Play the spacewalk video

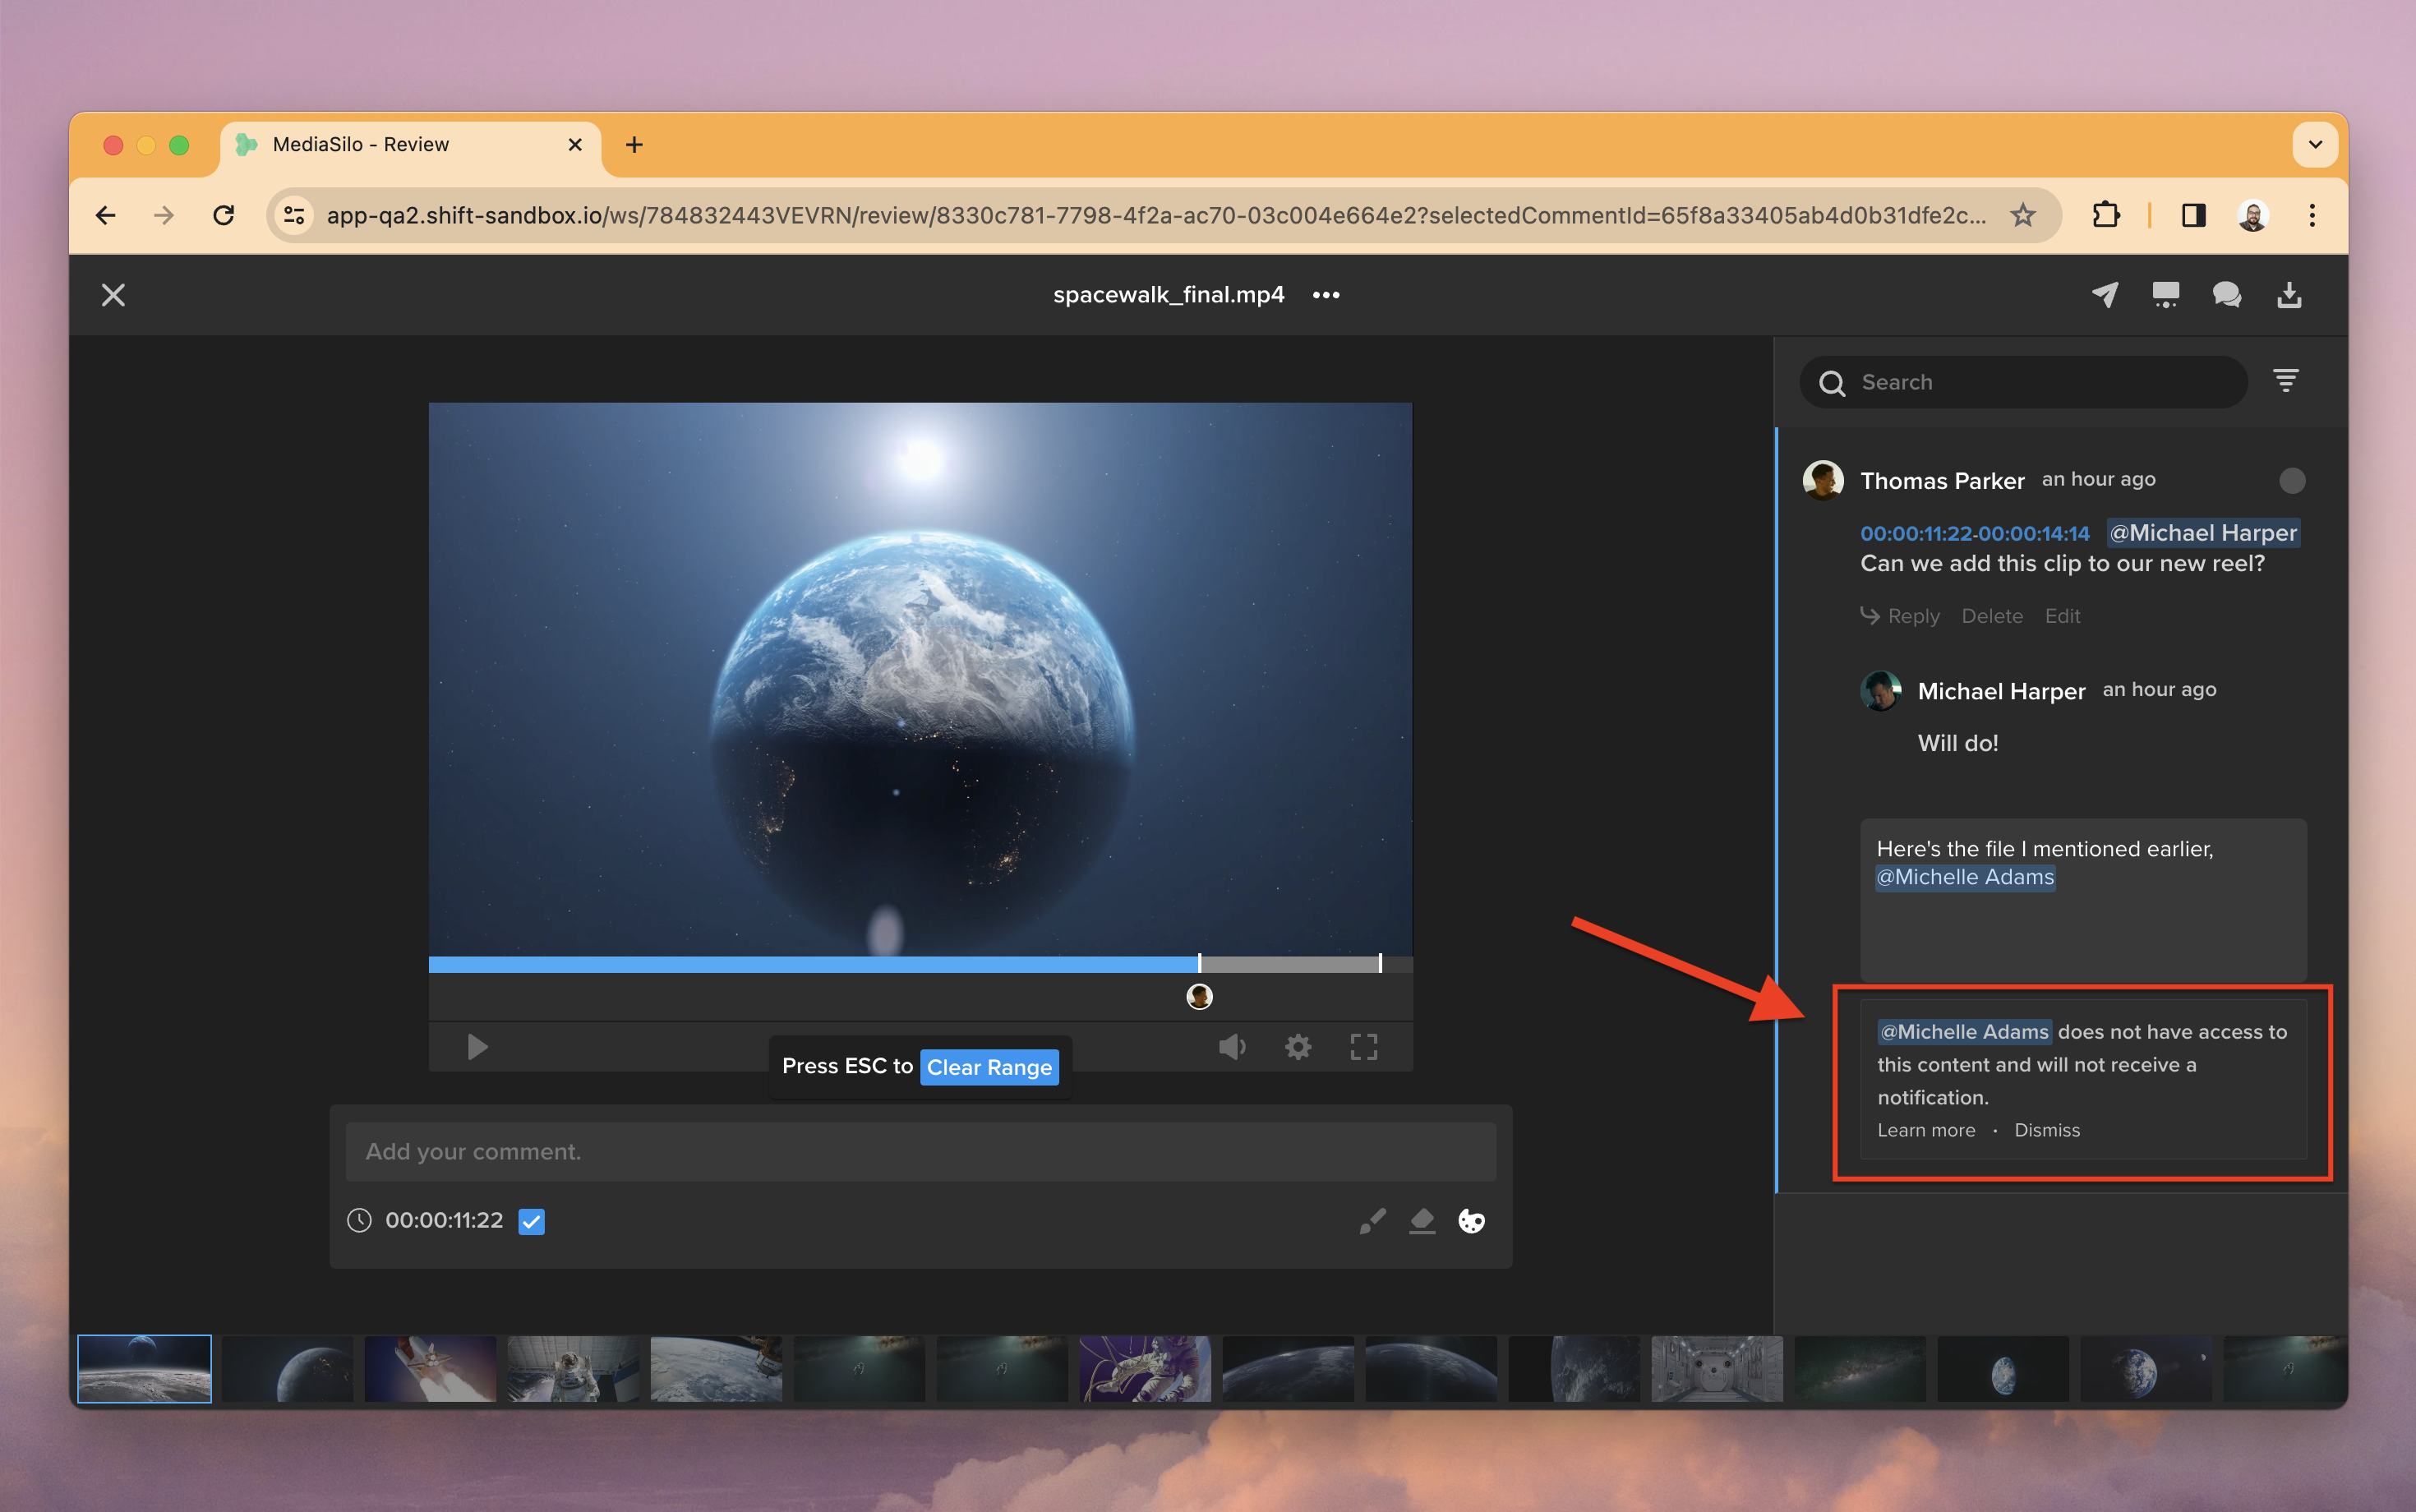[x=477, y=1047]
